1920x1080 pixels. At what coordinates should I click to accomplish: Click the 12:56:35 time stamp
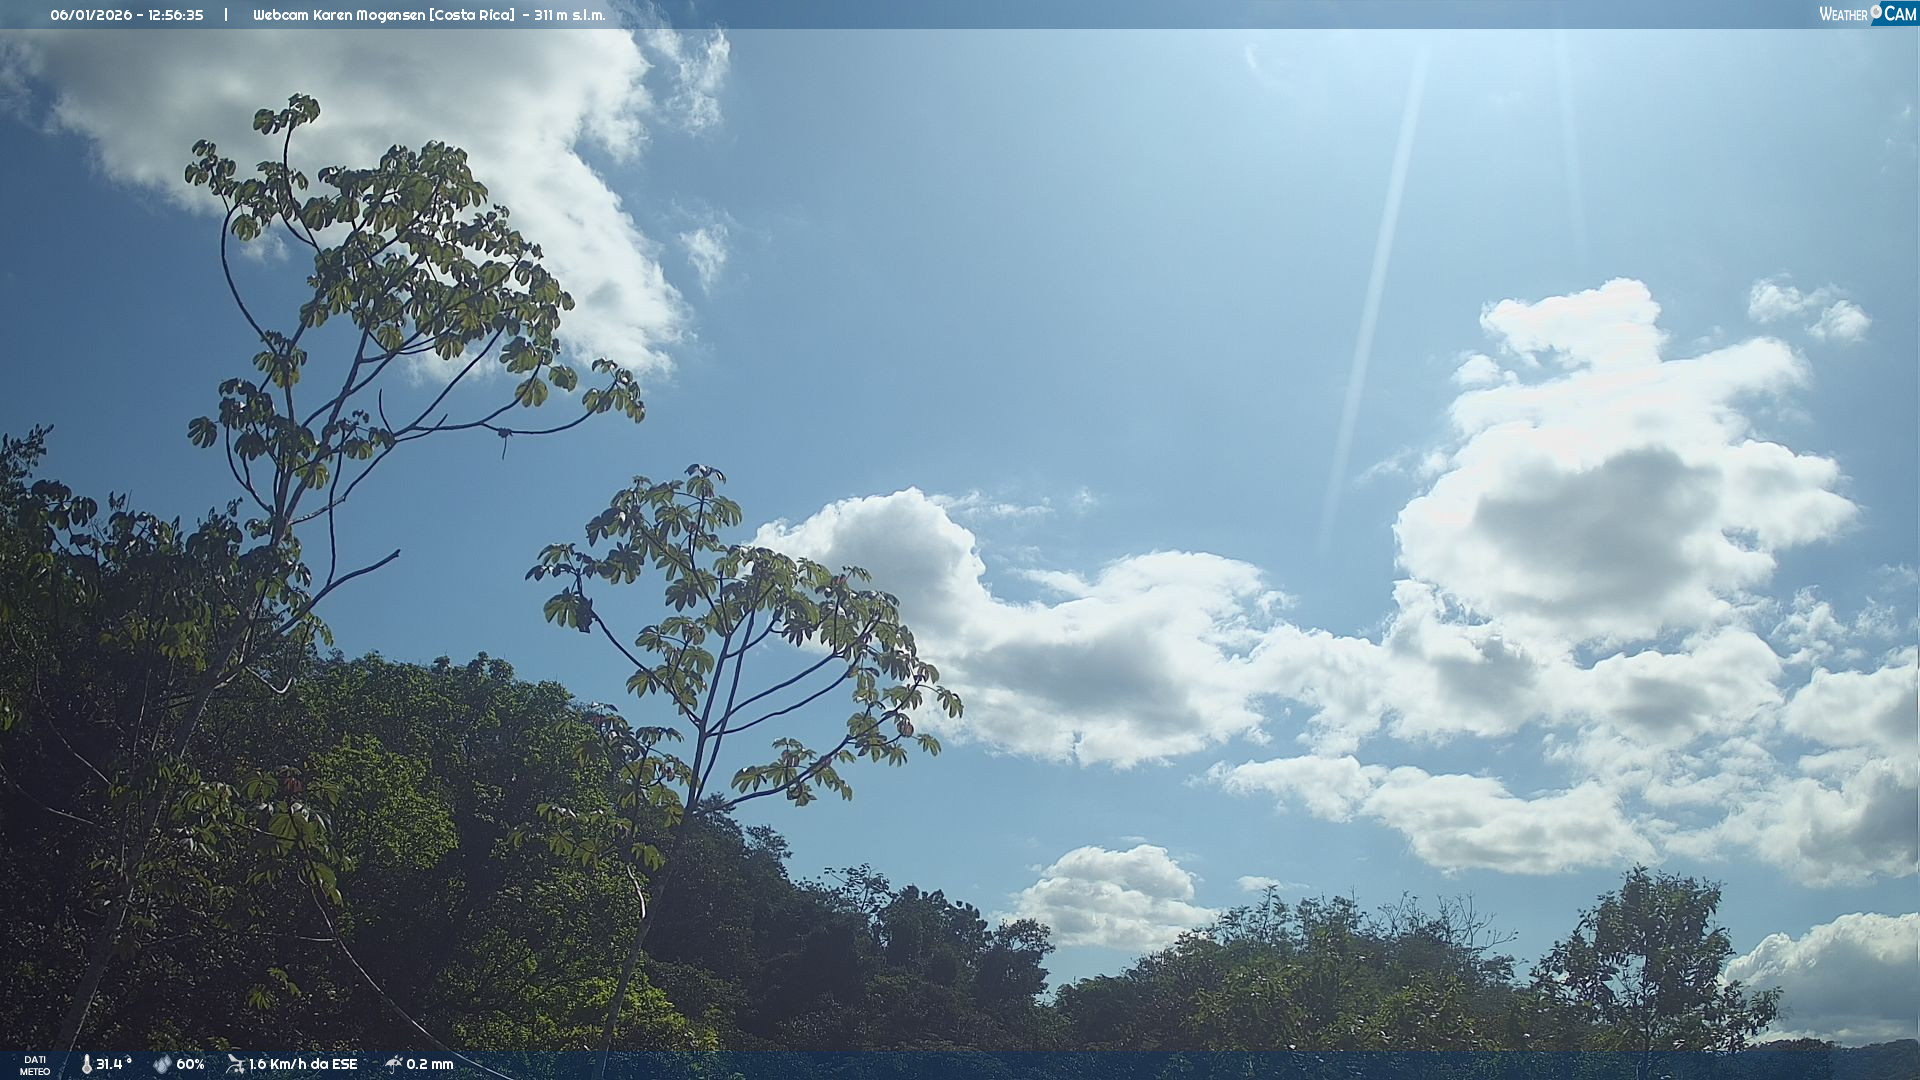(x=176, y=15)
